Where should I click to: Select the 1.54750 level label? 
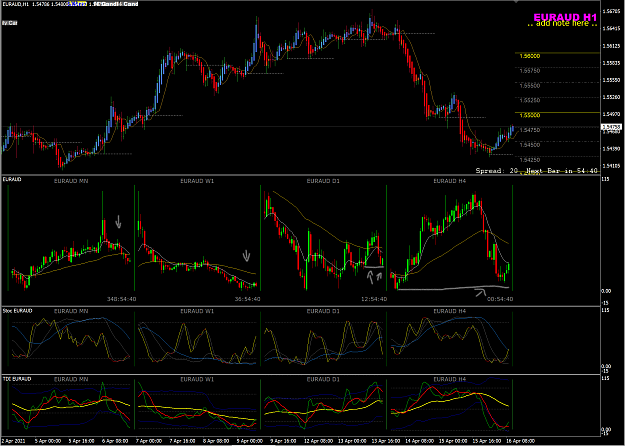[530, 130]
